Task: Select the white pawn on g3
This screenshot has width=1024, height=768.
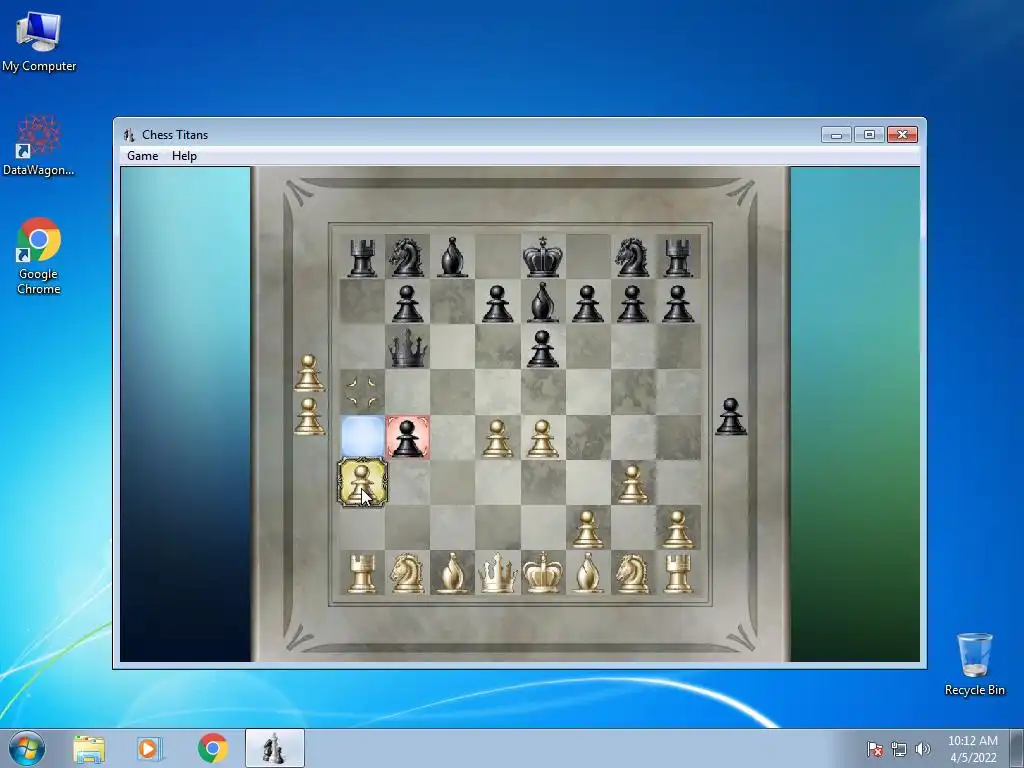Action: [x=633, y=483]
